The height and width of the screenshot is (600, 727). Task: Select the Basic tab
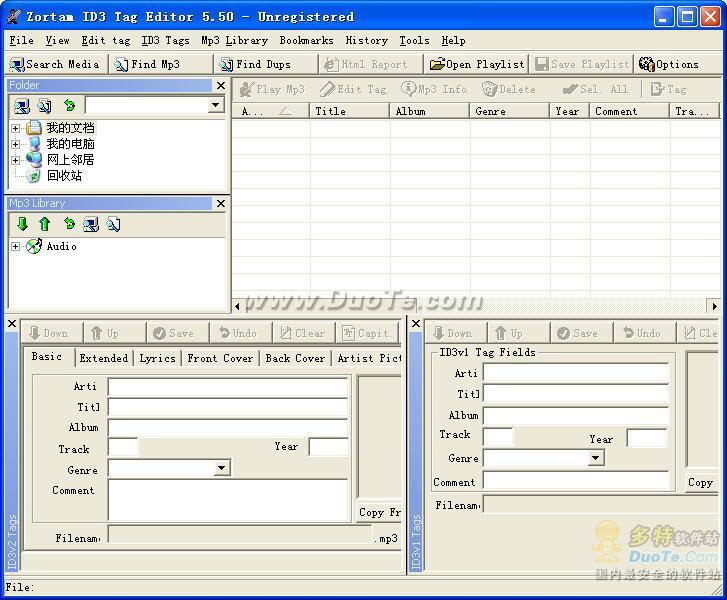(x=47, y=356)
